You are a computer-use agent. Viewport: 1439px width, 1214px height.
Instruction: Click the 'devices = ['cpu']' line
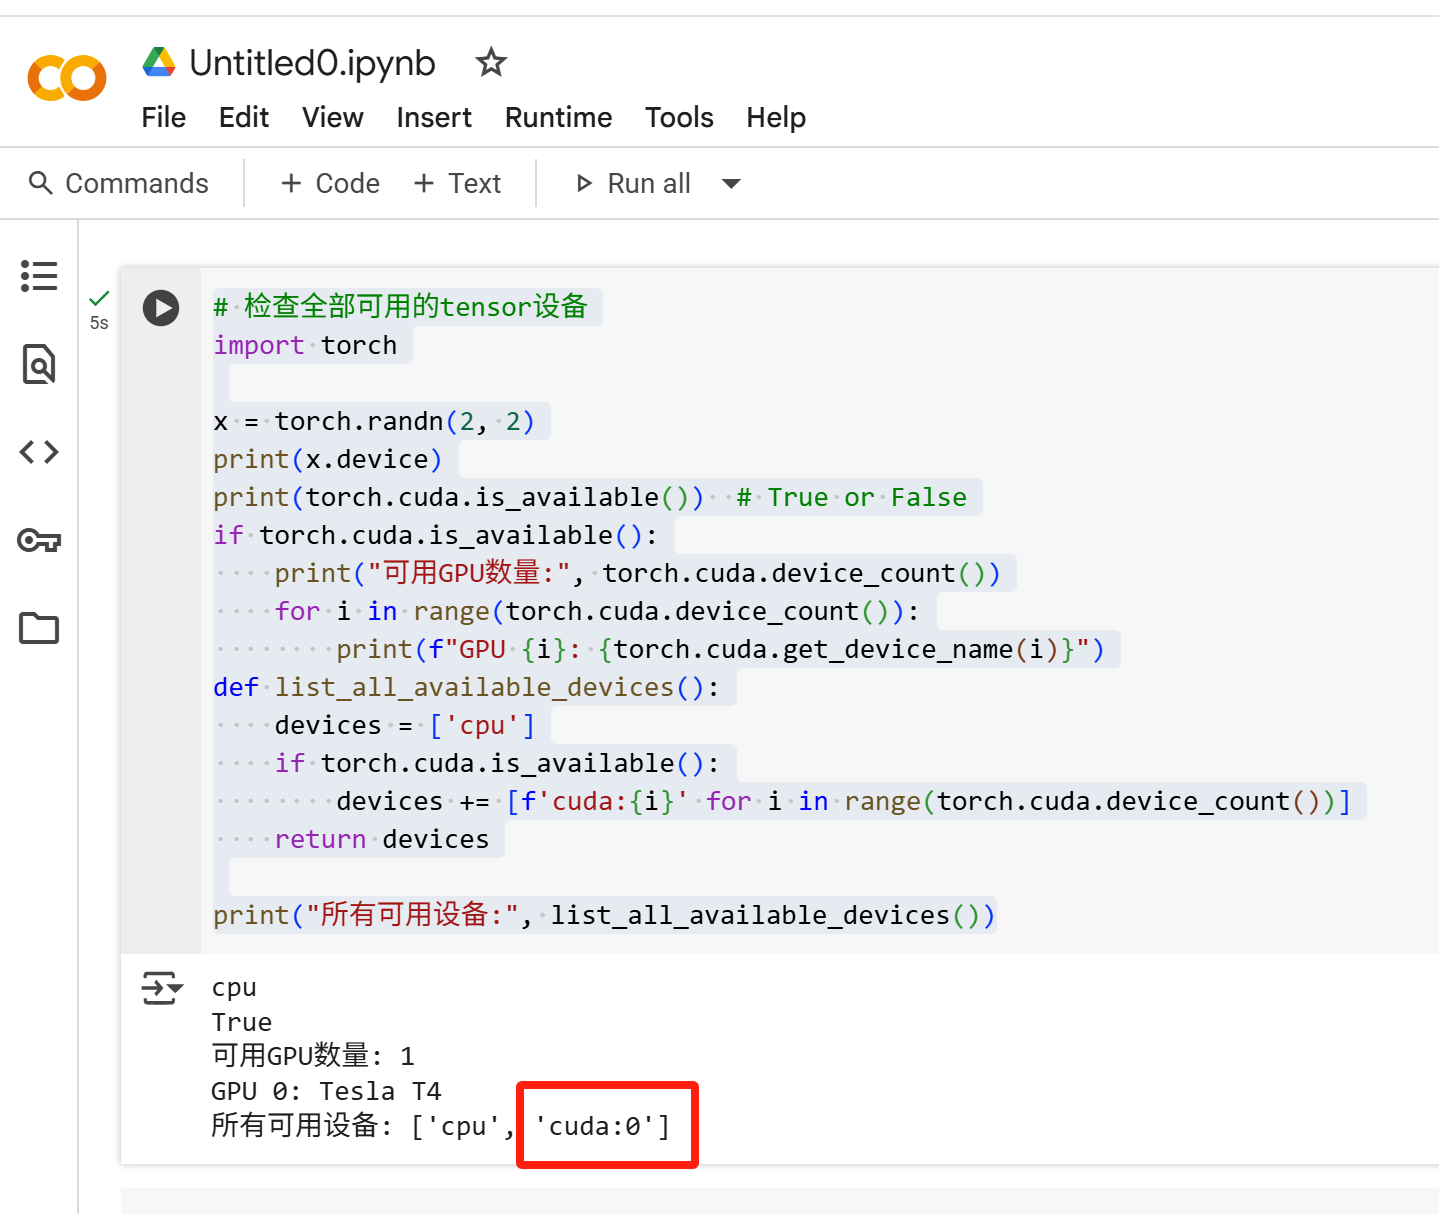405,725
